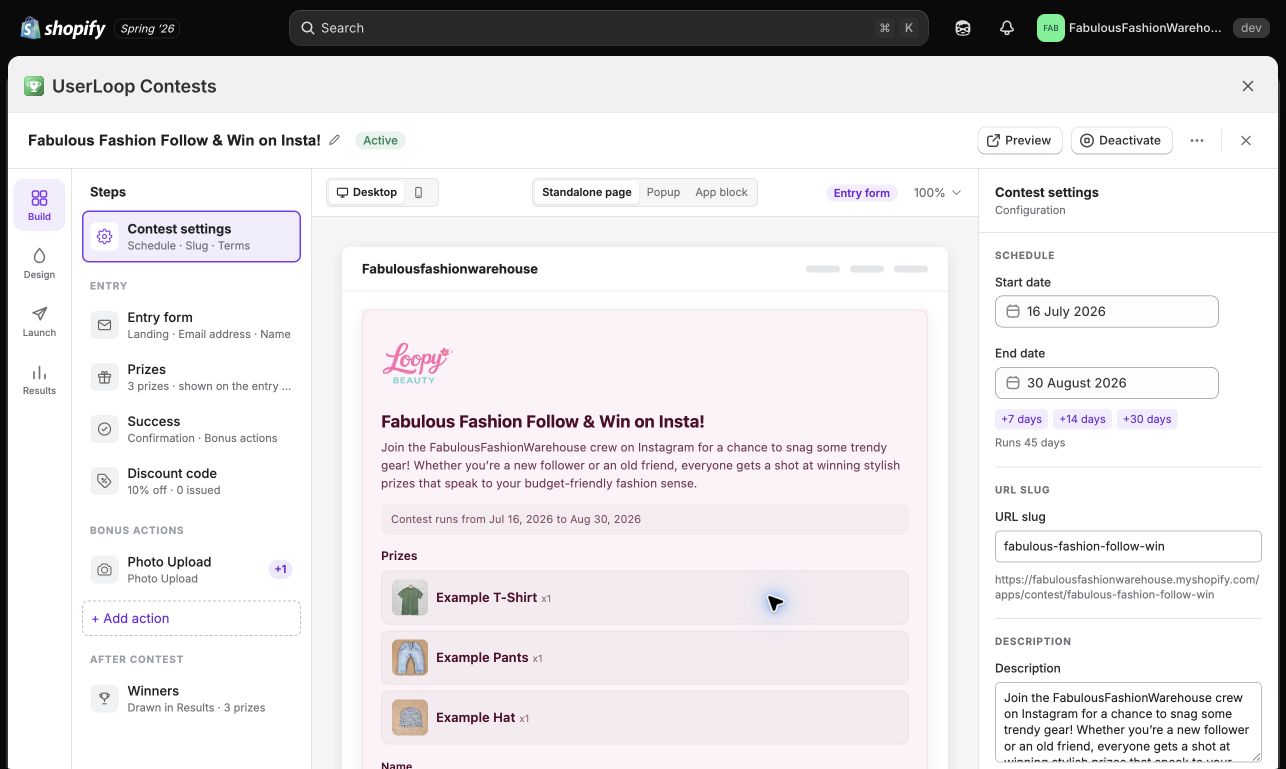Open the Start date picker 16 July 2026
This screenshot has width=1286, height=769.
point(1107,311)
